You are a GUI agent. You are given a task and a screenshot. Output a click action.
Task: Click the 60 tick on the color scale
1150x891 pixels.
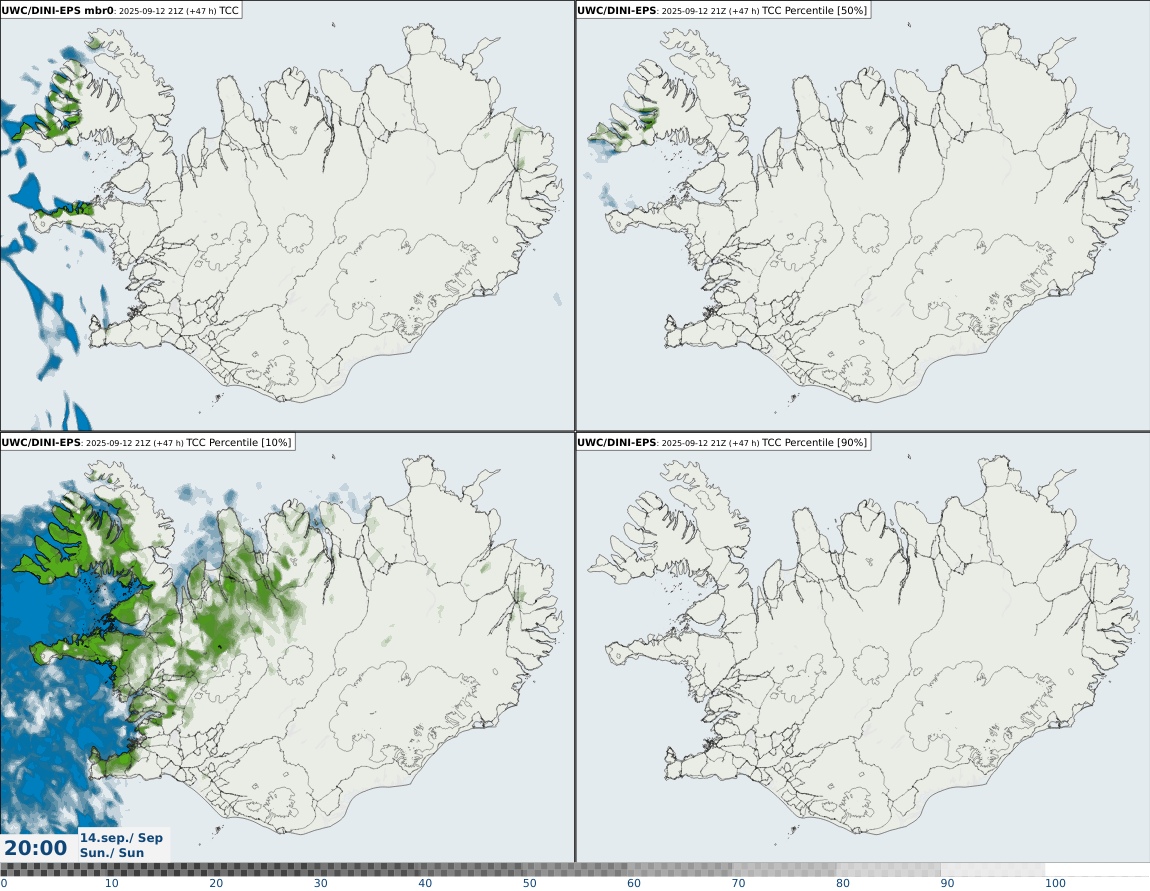point(634,883)
